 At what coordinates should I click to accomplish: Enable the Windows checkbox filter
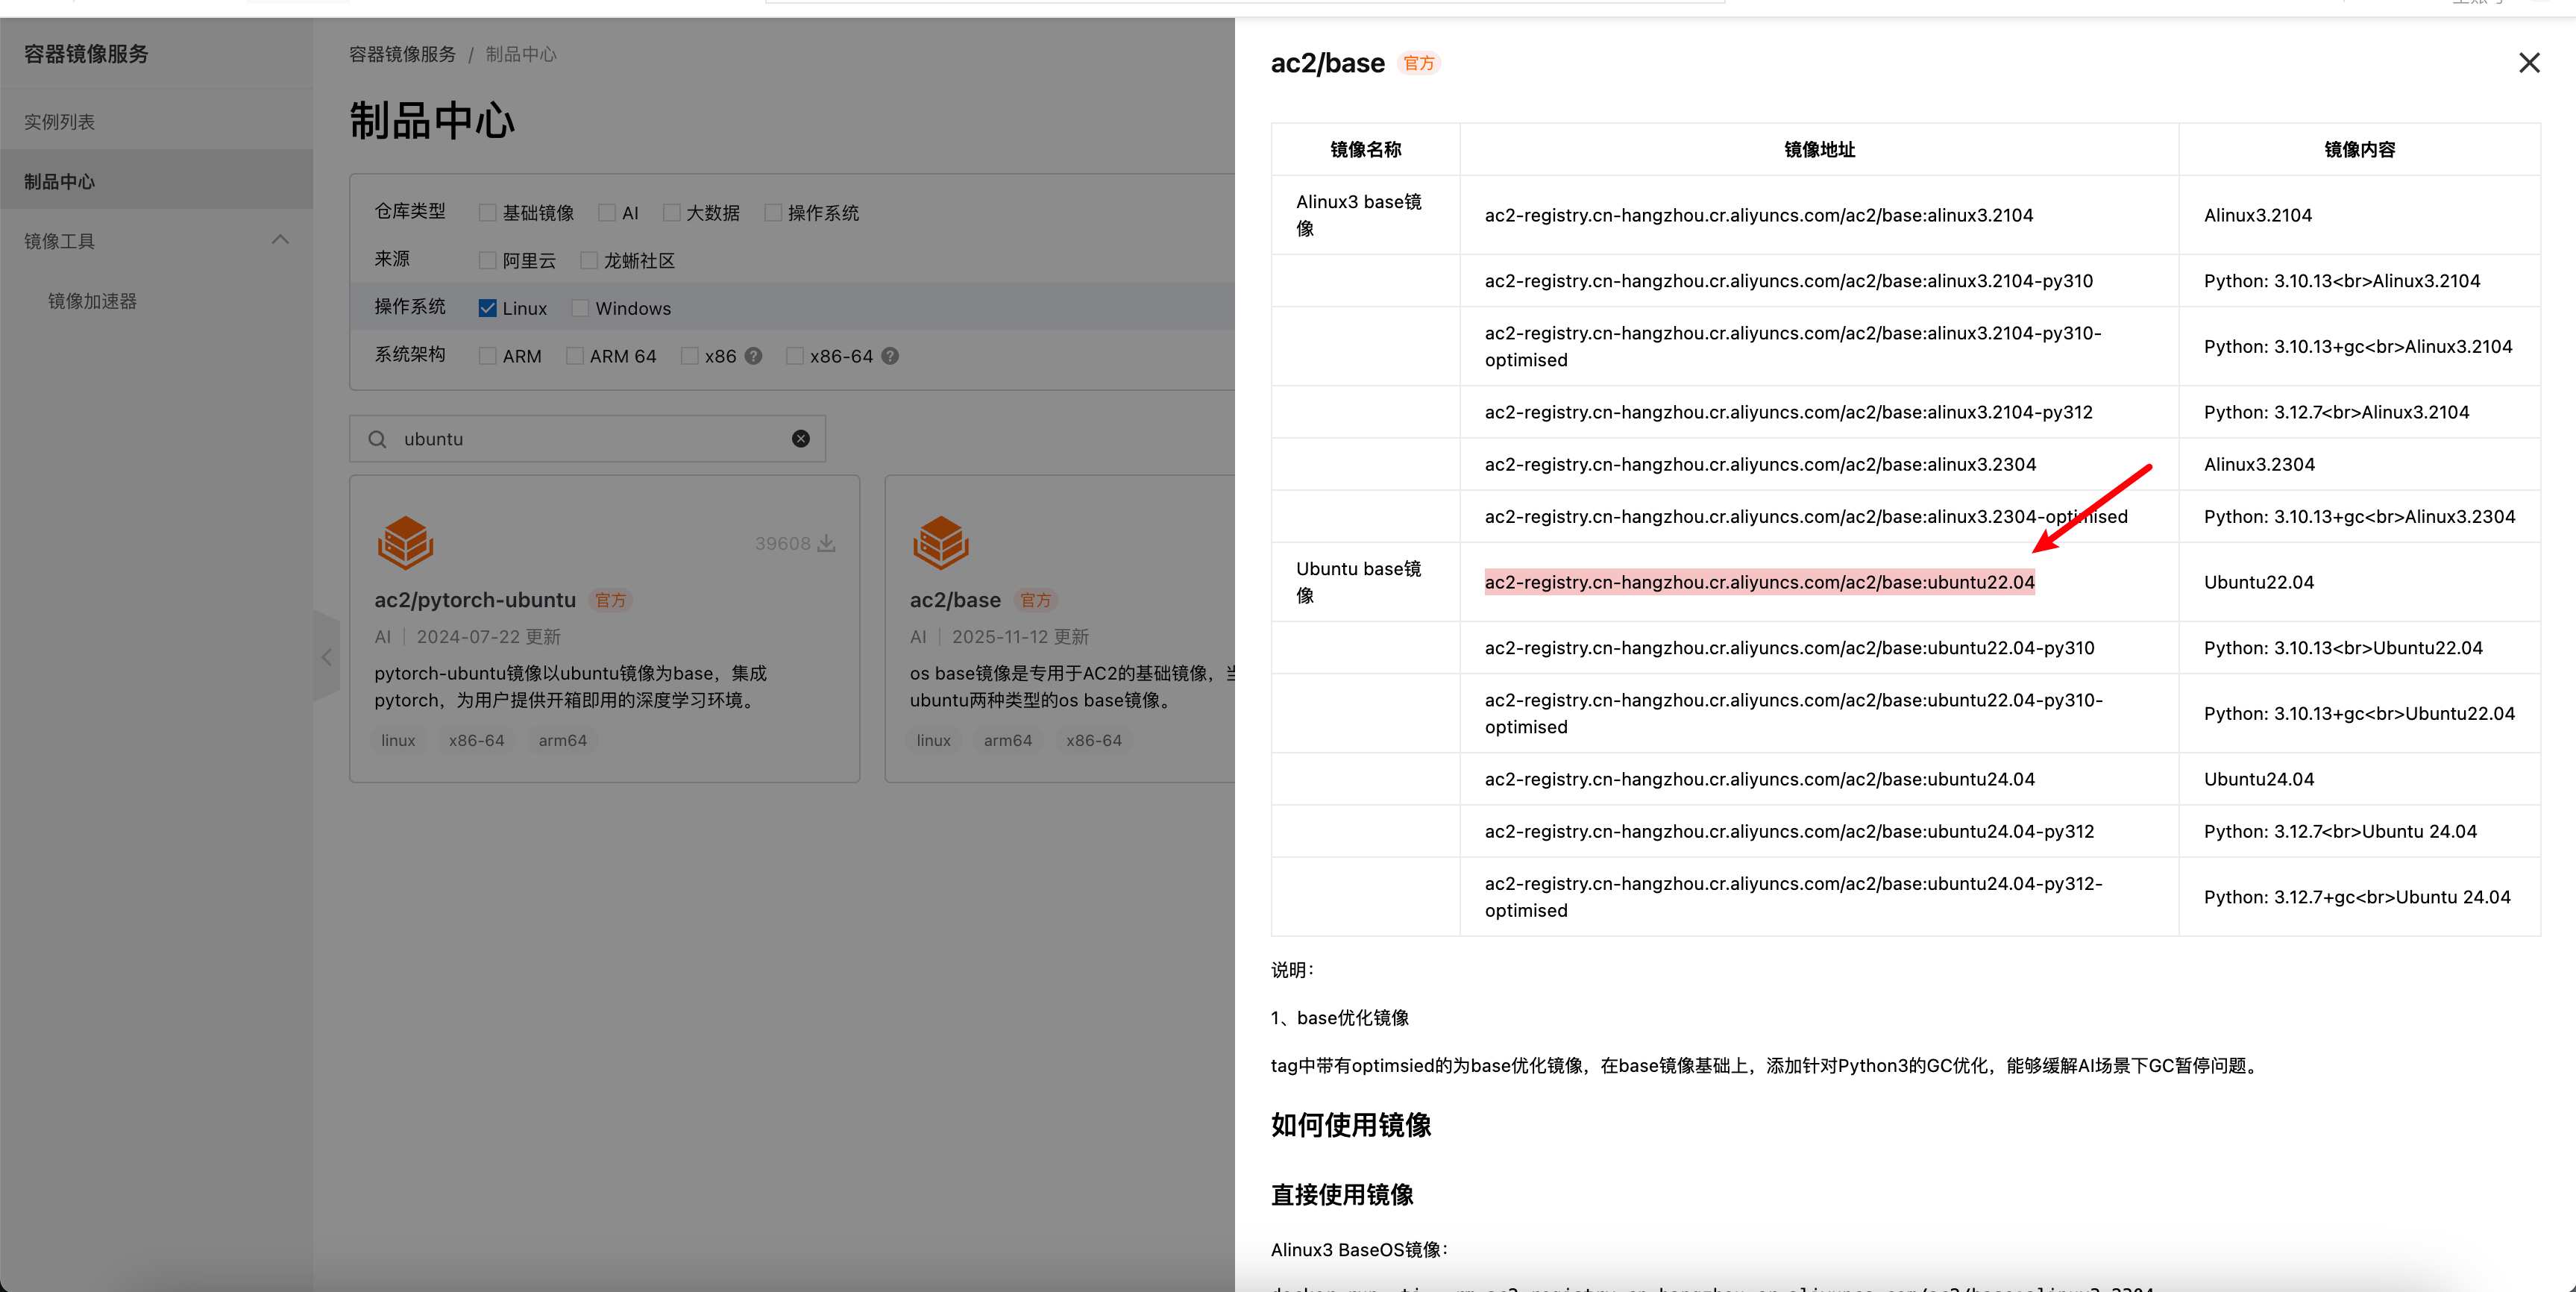tap(580, 308)
